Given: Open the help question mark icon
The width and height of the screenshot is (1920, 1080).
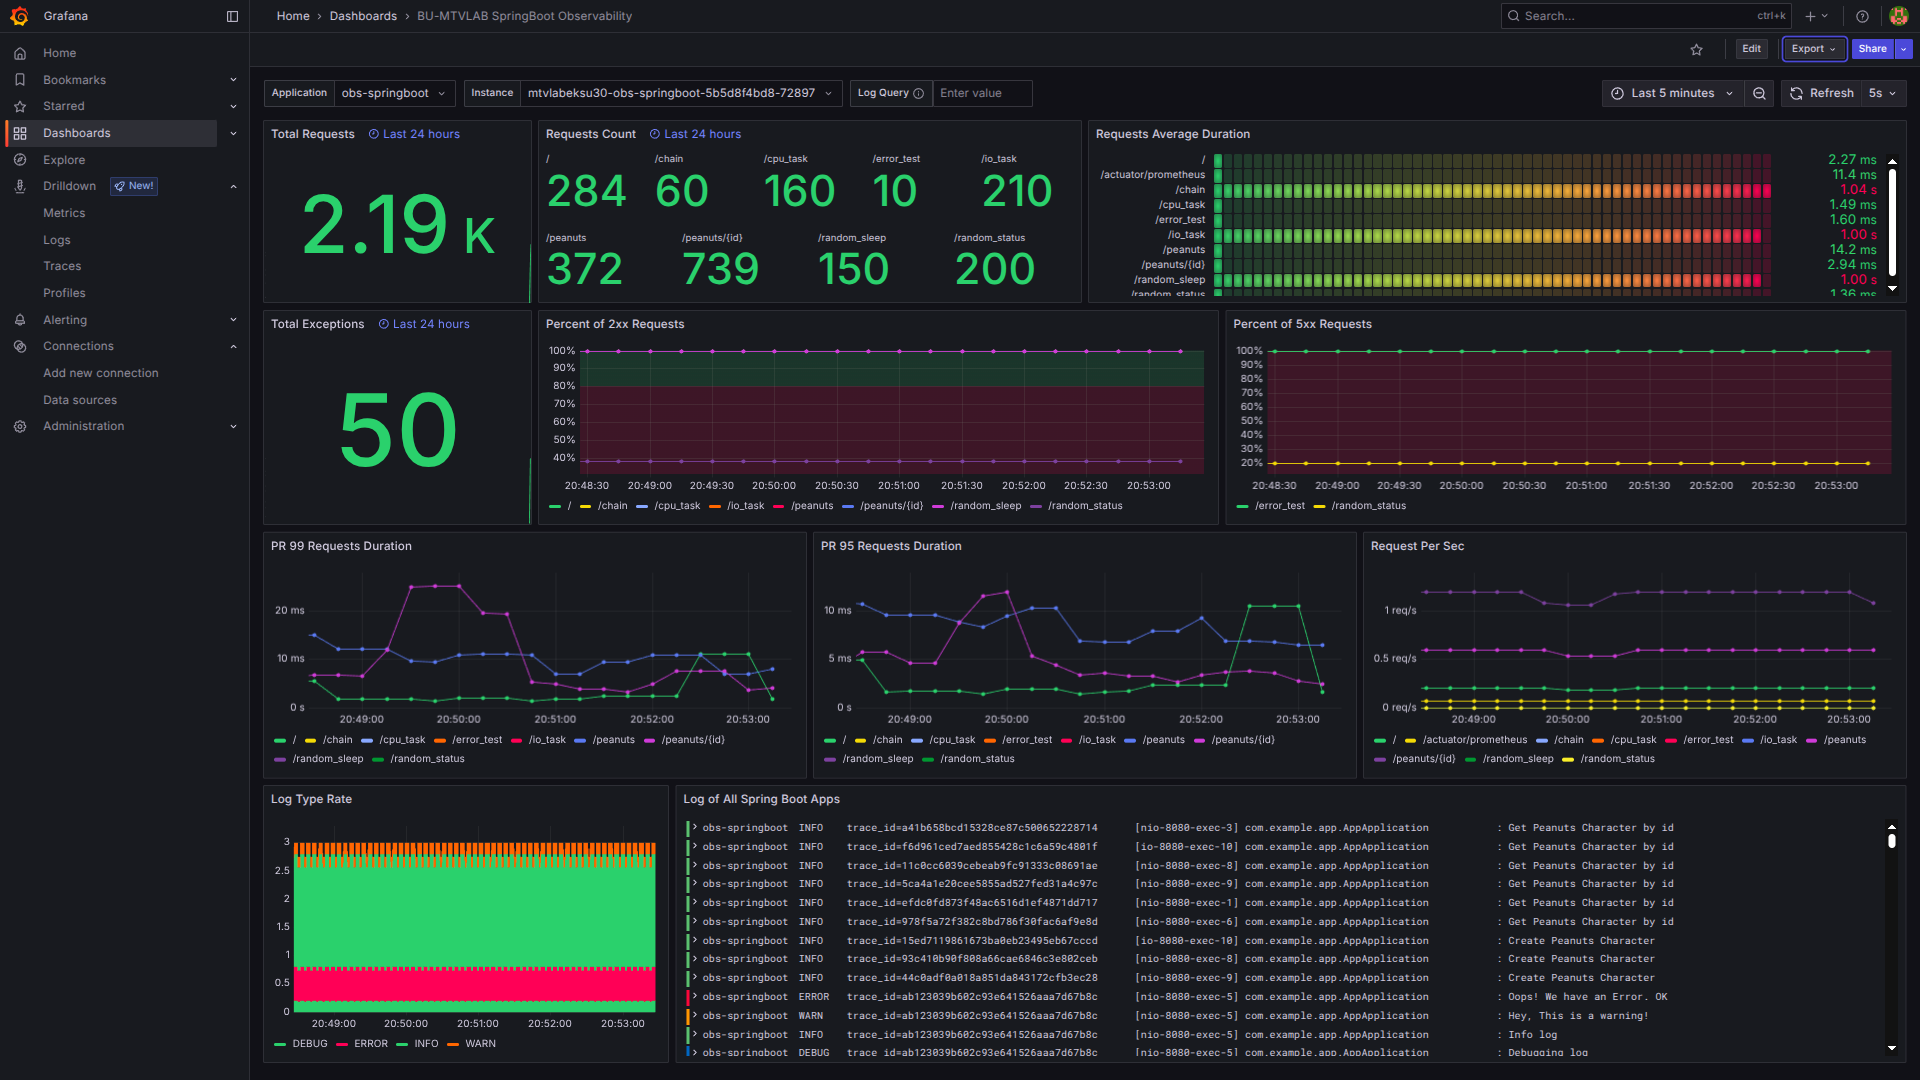Looking at the screenshot, I should pos(1862,16).
